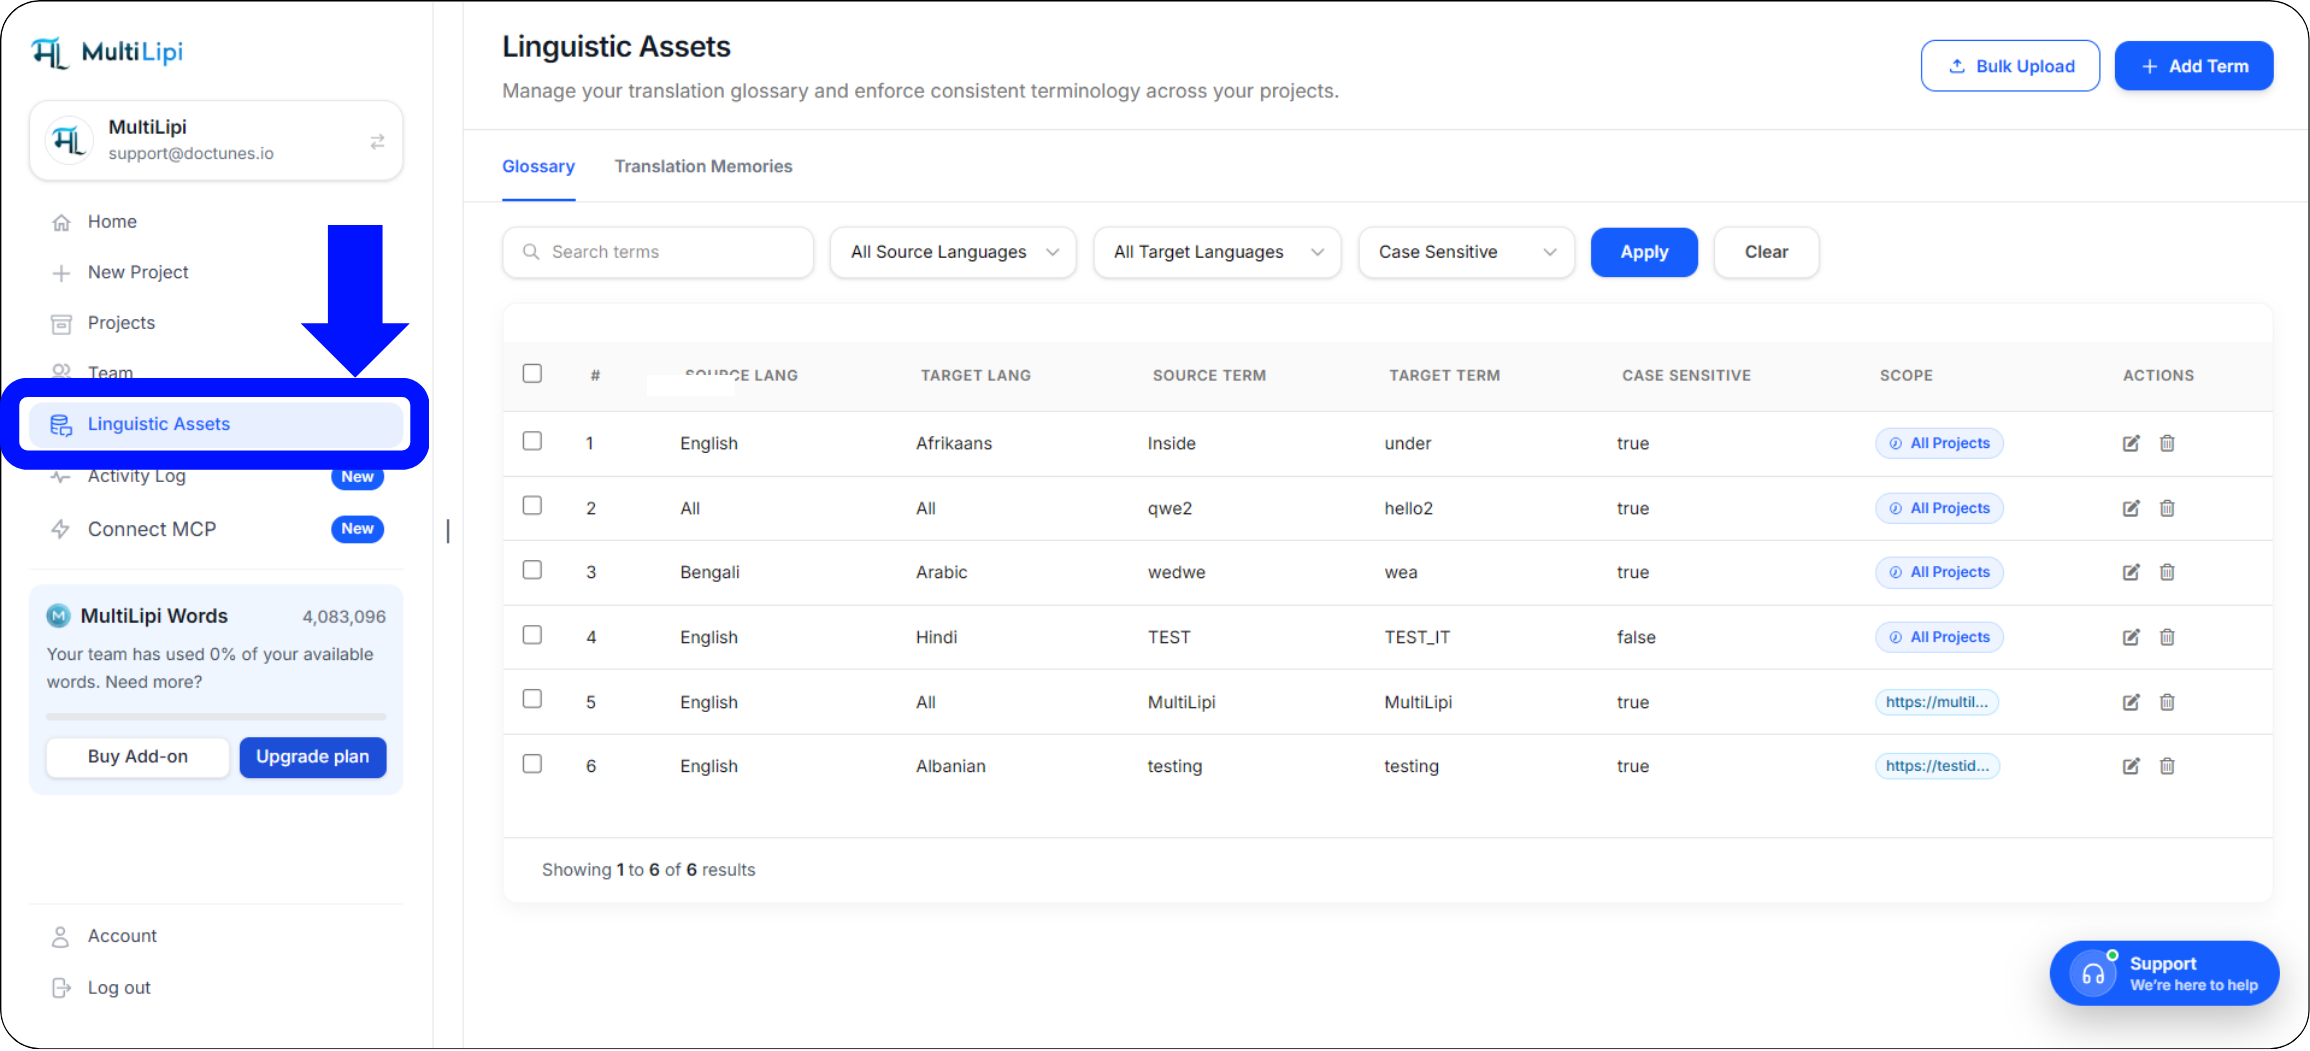This screenshot has width=2310, height=1051.
Task: Check the row 6 English-Albanian checkbox
Action: (x=532, y=763)
